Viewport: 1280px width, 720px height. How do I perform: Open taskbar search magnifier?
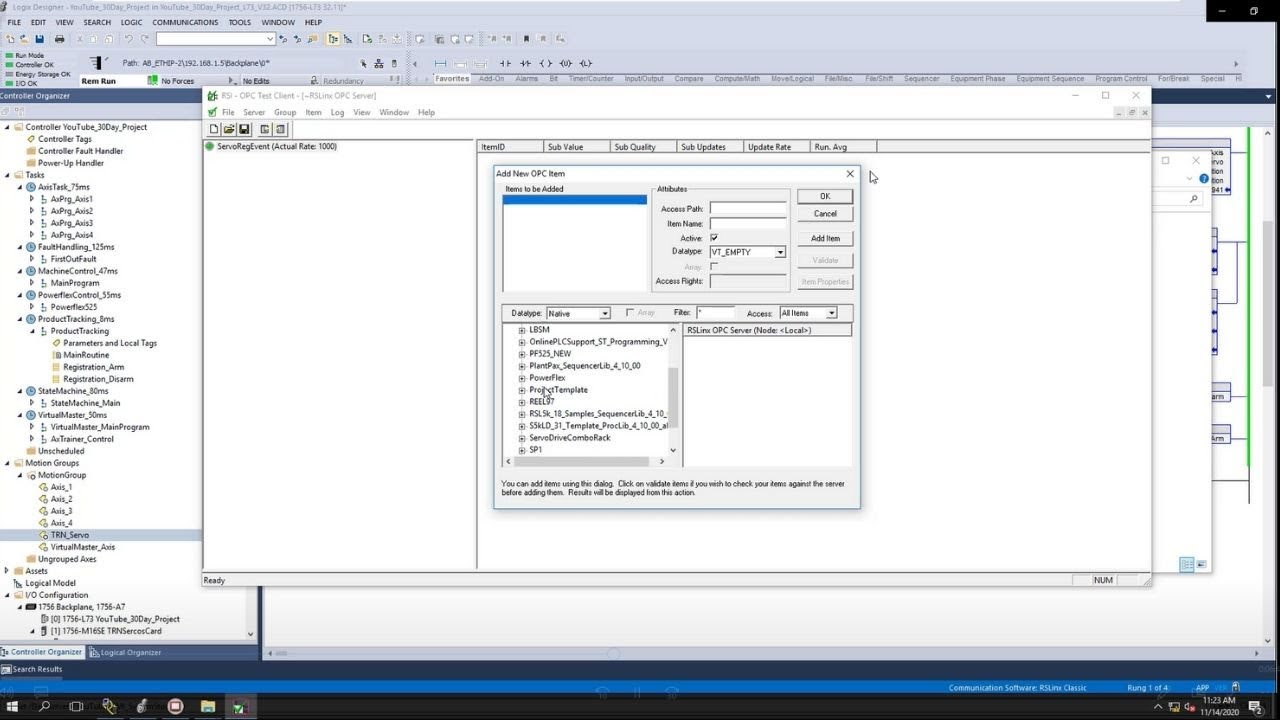click(44, 706)
